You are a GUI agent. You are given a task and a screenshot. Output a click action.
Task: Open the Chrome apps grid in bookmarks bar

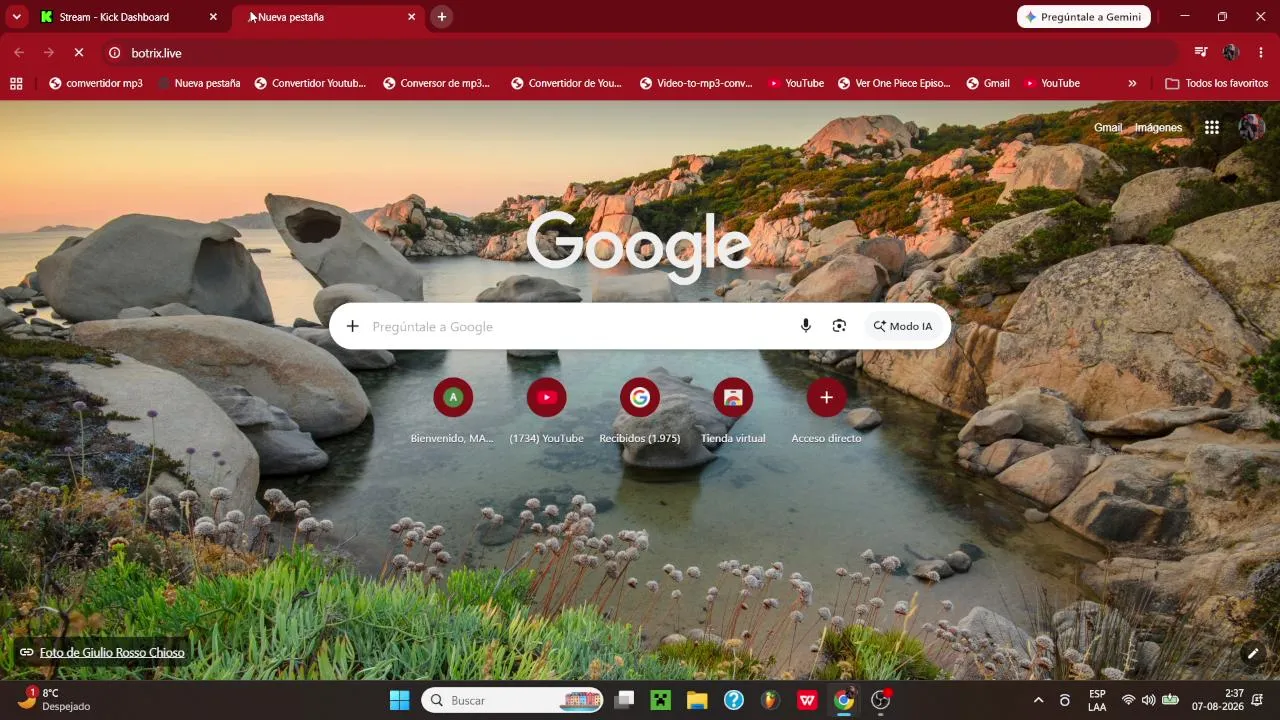(x=16, y=83)
